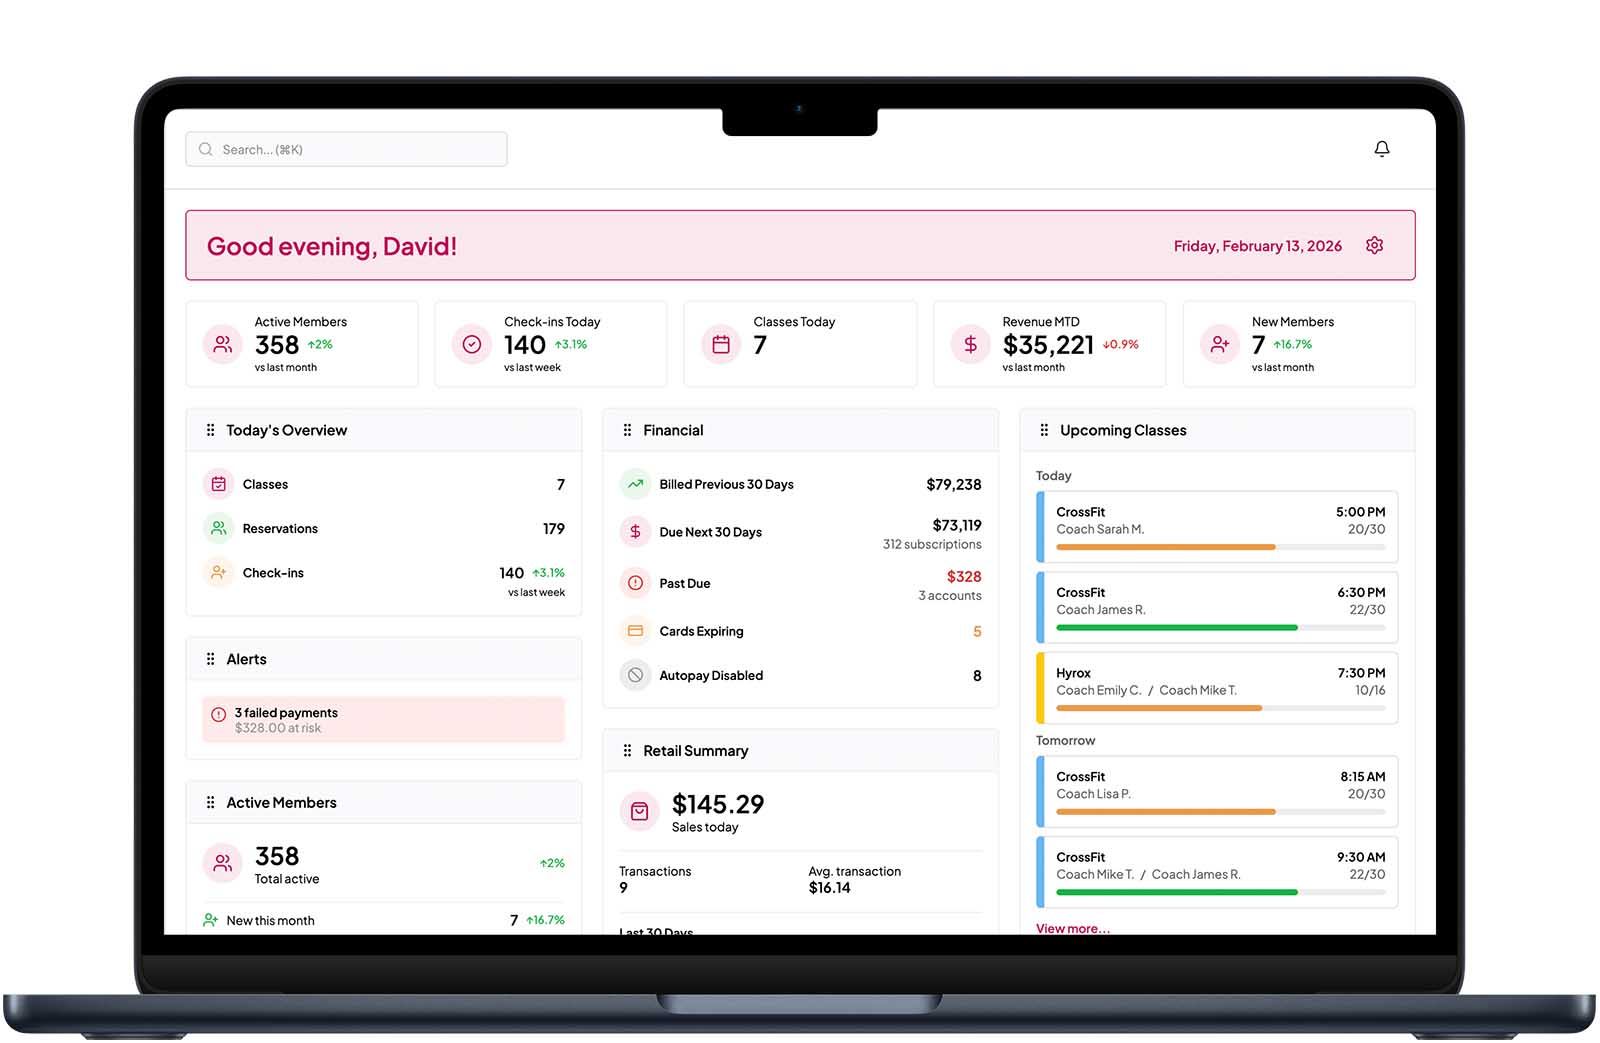This screenshot has height=1043, width=1600.
Task: Click the Retail Summary shopping bag icon
Action: tap(640, 812)
